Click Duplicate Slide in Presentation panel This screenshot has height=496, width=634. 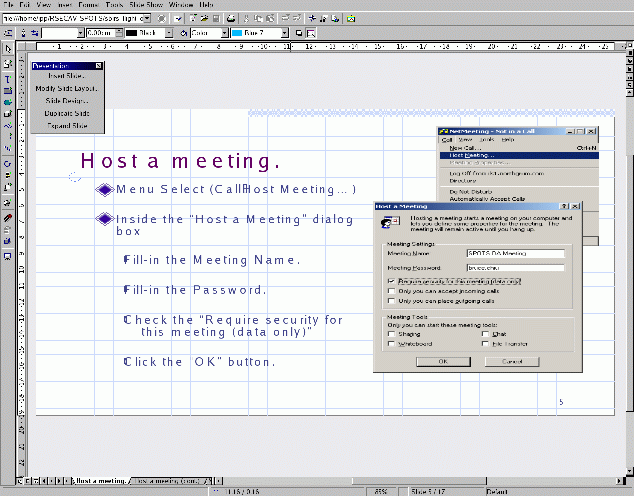[x=66, y=113]
